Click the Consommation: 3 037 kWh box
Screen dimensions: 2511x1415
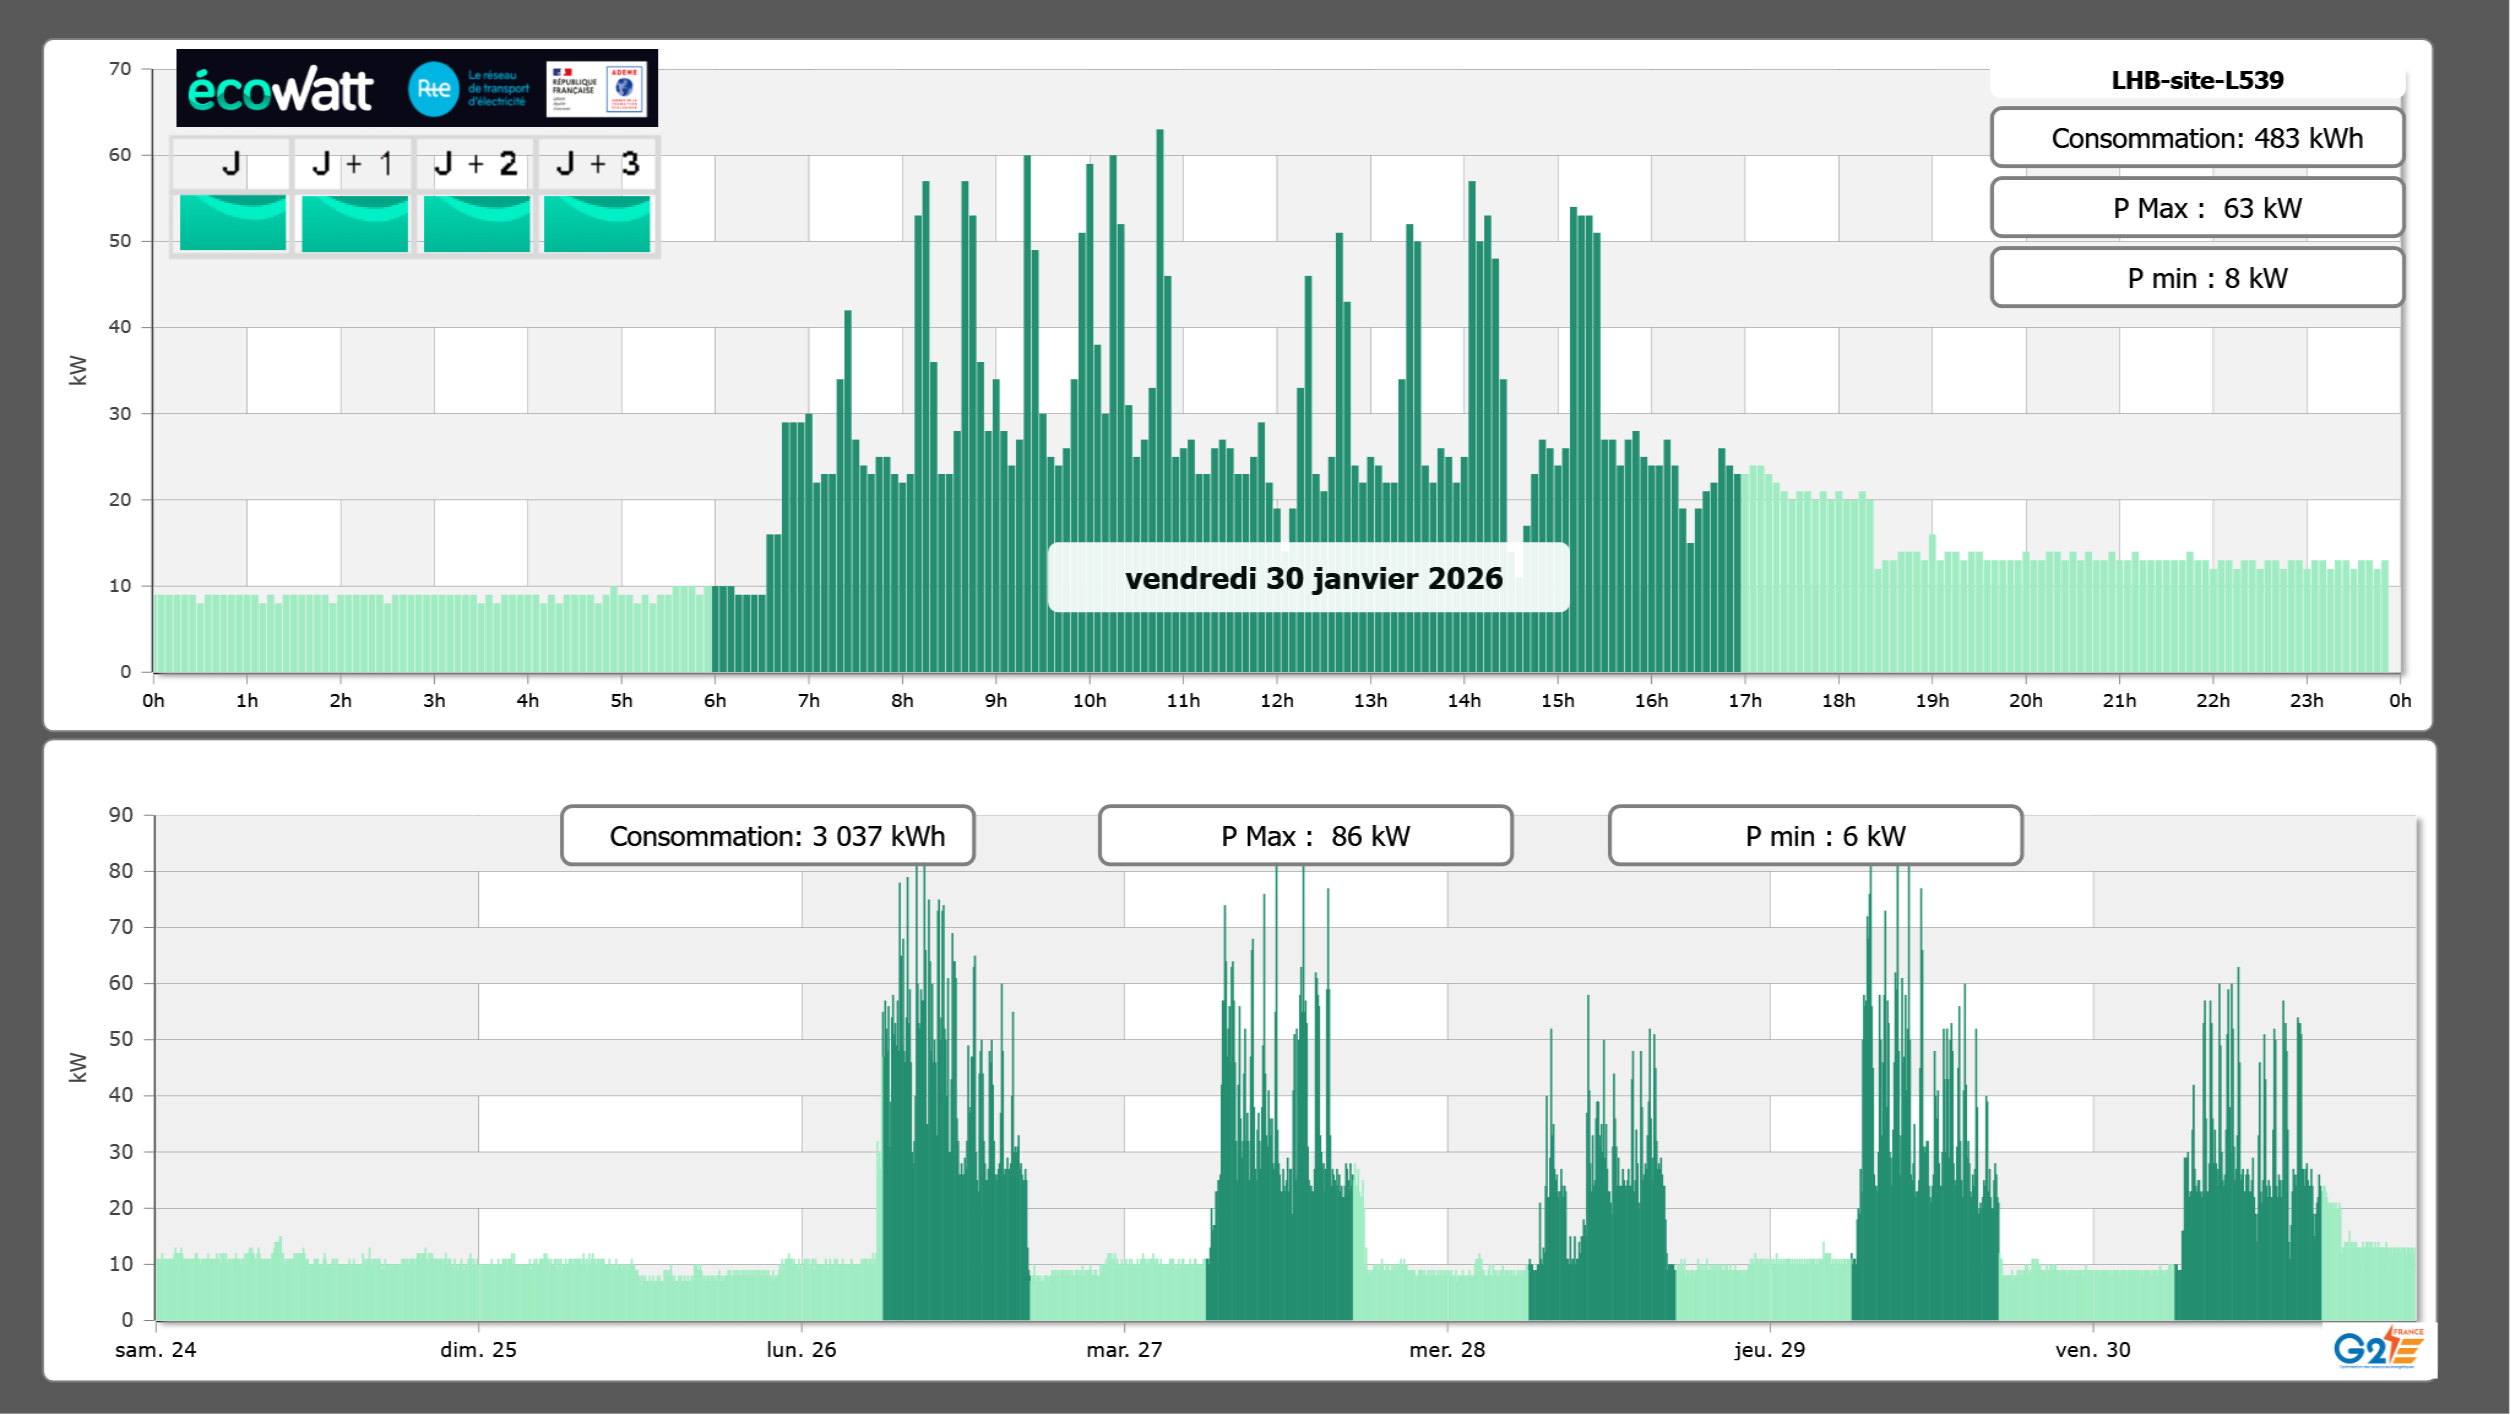[768, 836]
